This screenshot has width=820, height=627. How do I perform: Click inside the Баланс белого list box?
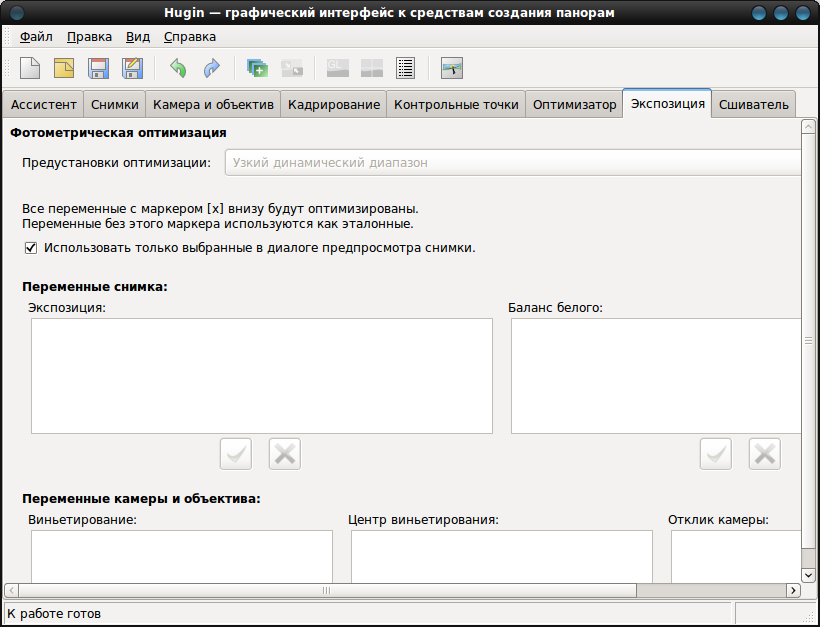click(x=656, y=376)
